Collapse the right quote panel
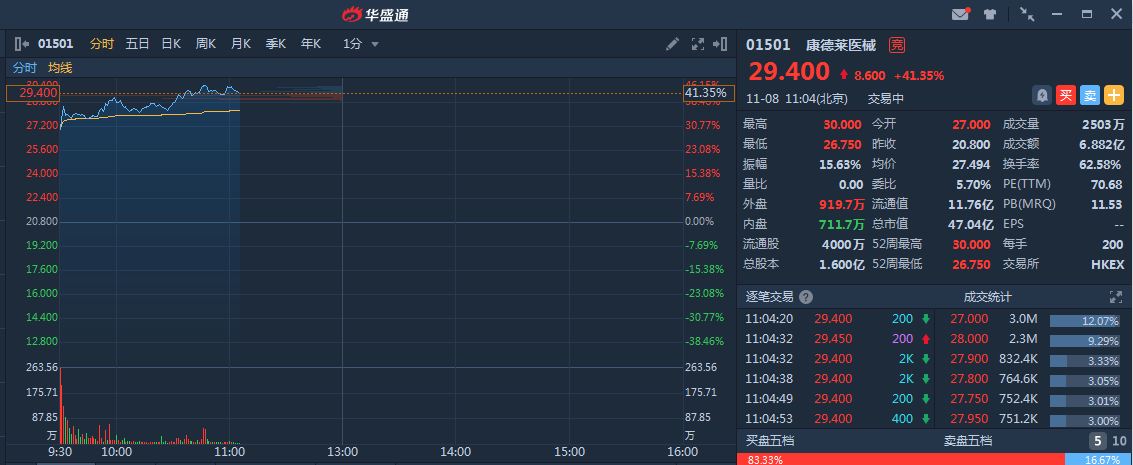The width and height of the screenshot is (1133, 465). click(x=721, y=44)
